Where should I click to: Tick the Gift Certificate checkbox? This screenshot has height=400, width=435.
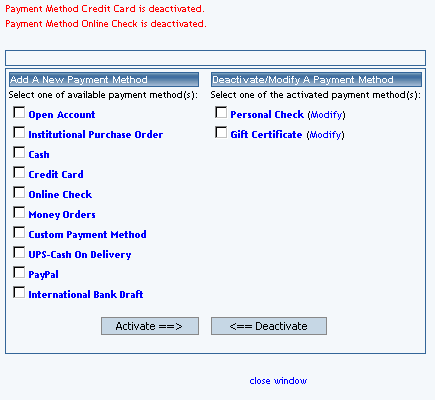(221, 132)
